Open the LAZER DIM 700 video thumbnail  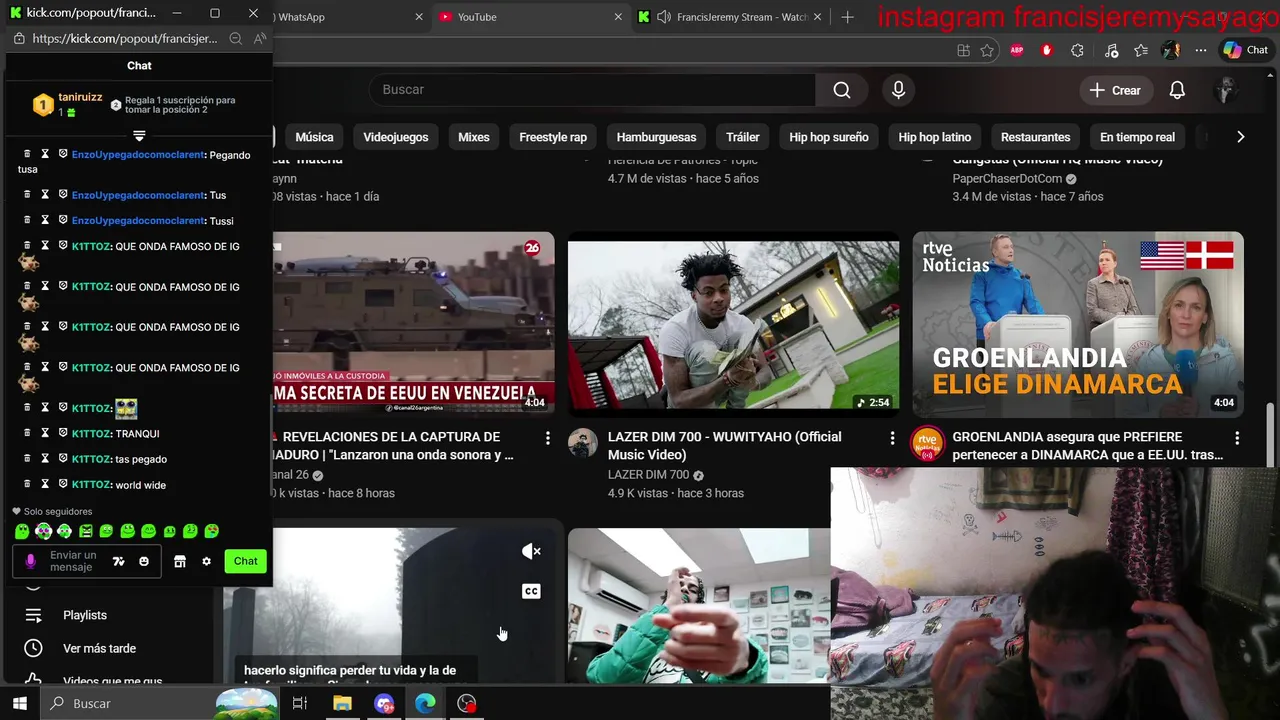tap(733, 324)
